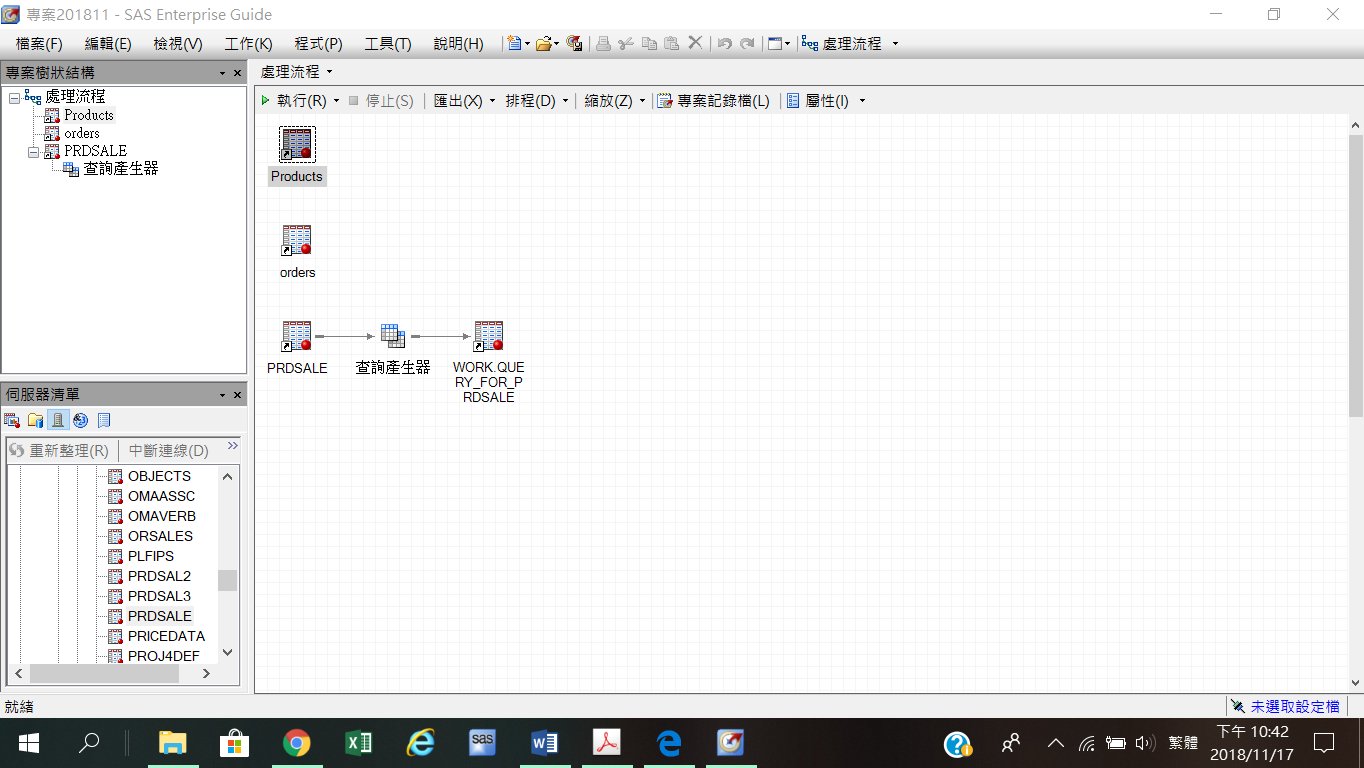The height and width of the screenshot is (768, 1364).
Task: Click the Redo arrow icon
Action: point(746,43)
